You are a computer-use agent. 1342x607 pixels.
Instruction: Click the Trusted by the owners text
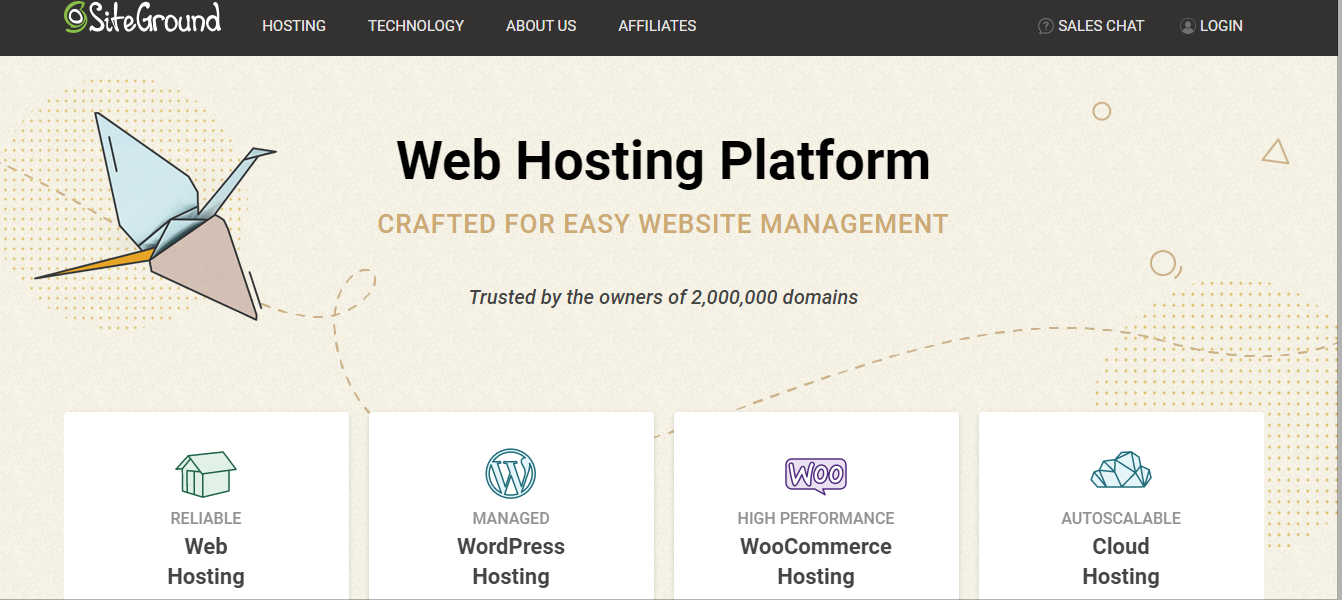coord(663,297)
